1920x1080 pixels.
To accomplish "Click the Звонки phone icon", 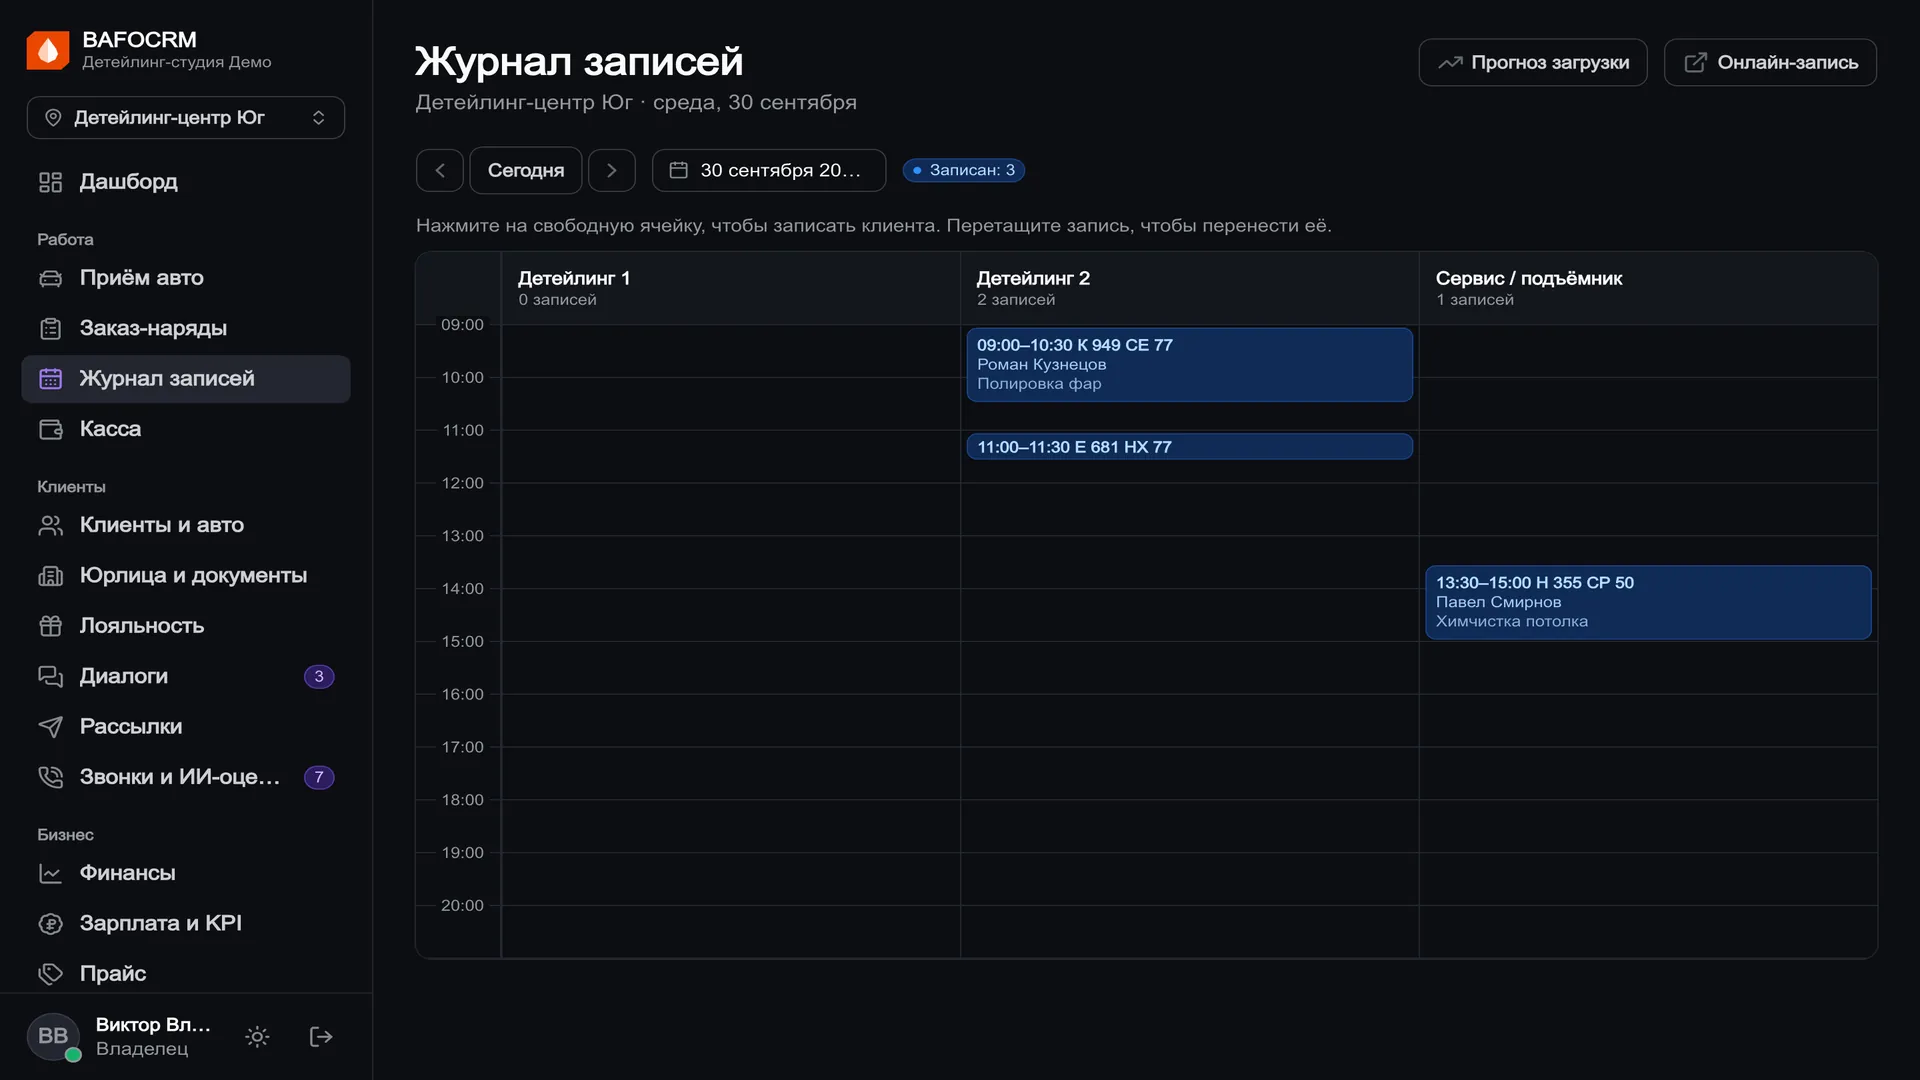I will (51, 777).
